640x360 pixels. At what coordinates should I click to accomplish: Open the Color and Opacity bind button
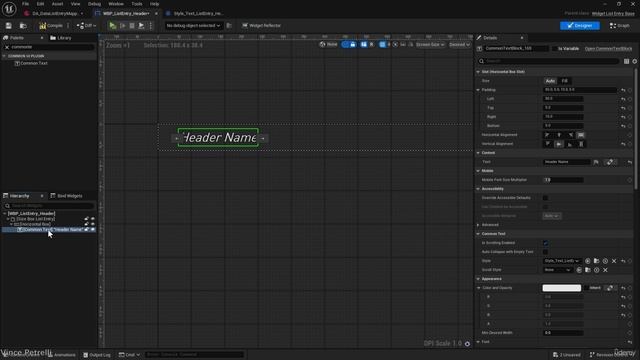[x=610, y=288]
